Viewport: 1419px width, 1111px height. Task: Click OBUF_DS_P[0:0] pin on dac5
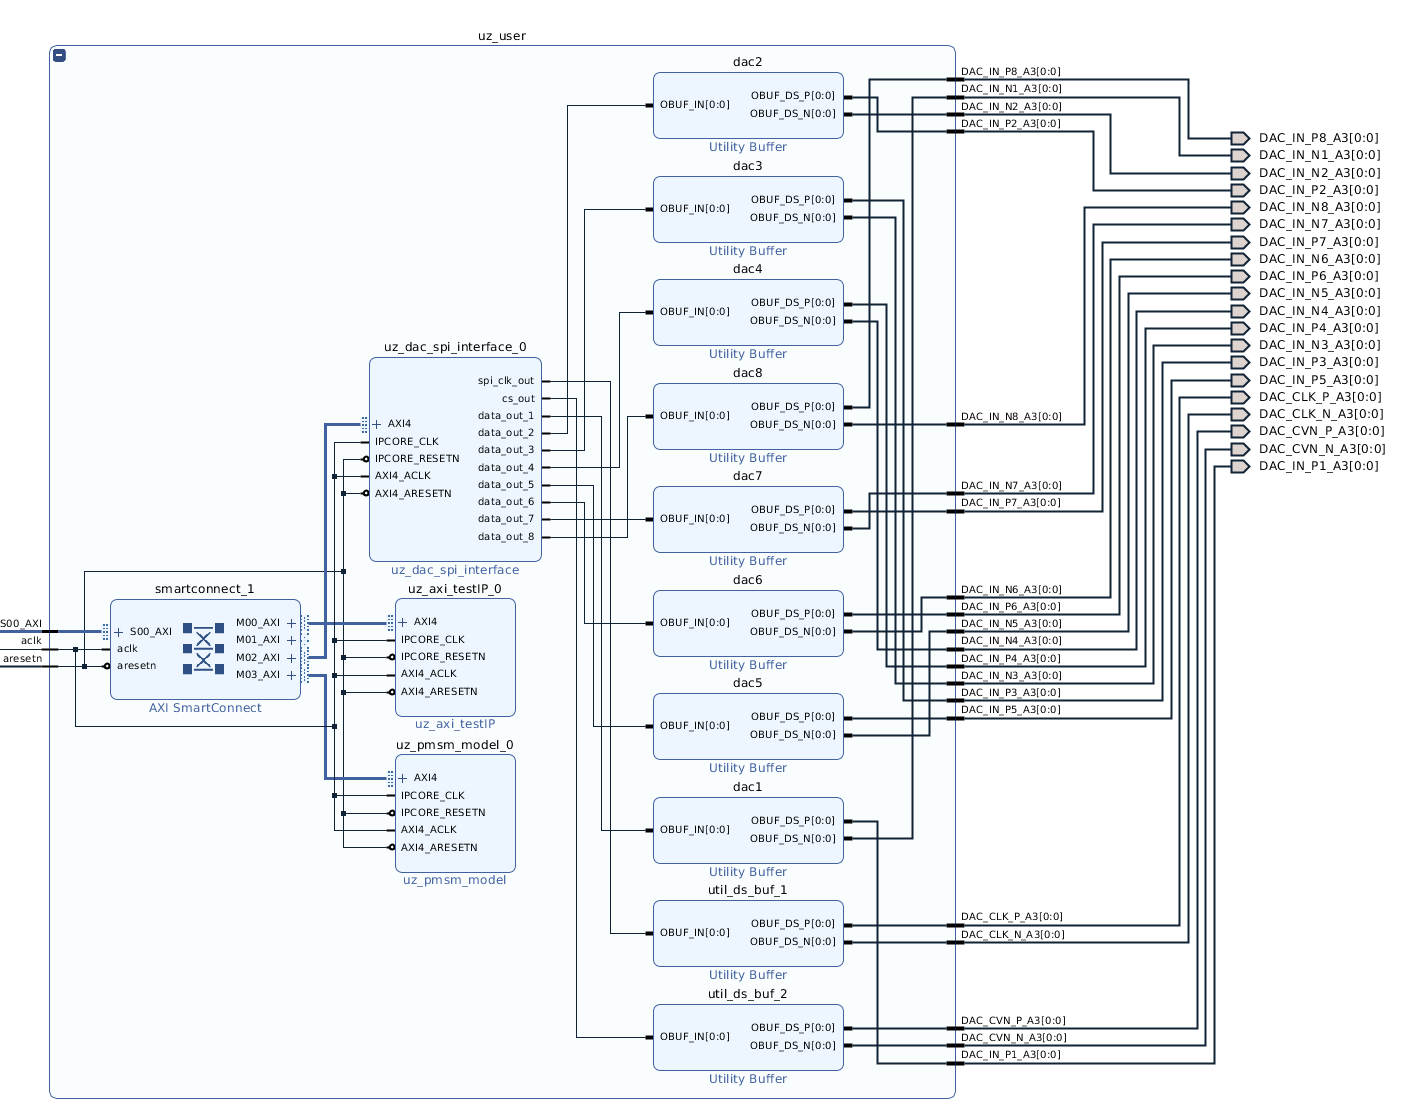(x=793, y=717)
